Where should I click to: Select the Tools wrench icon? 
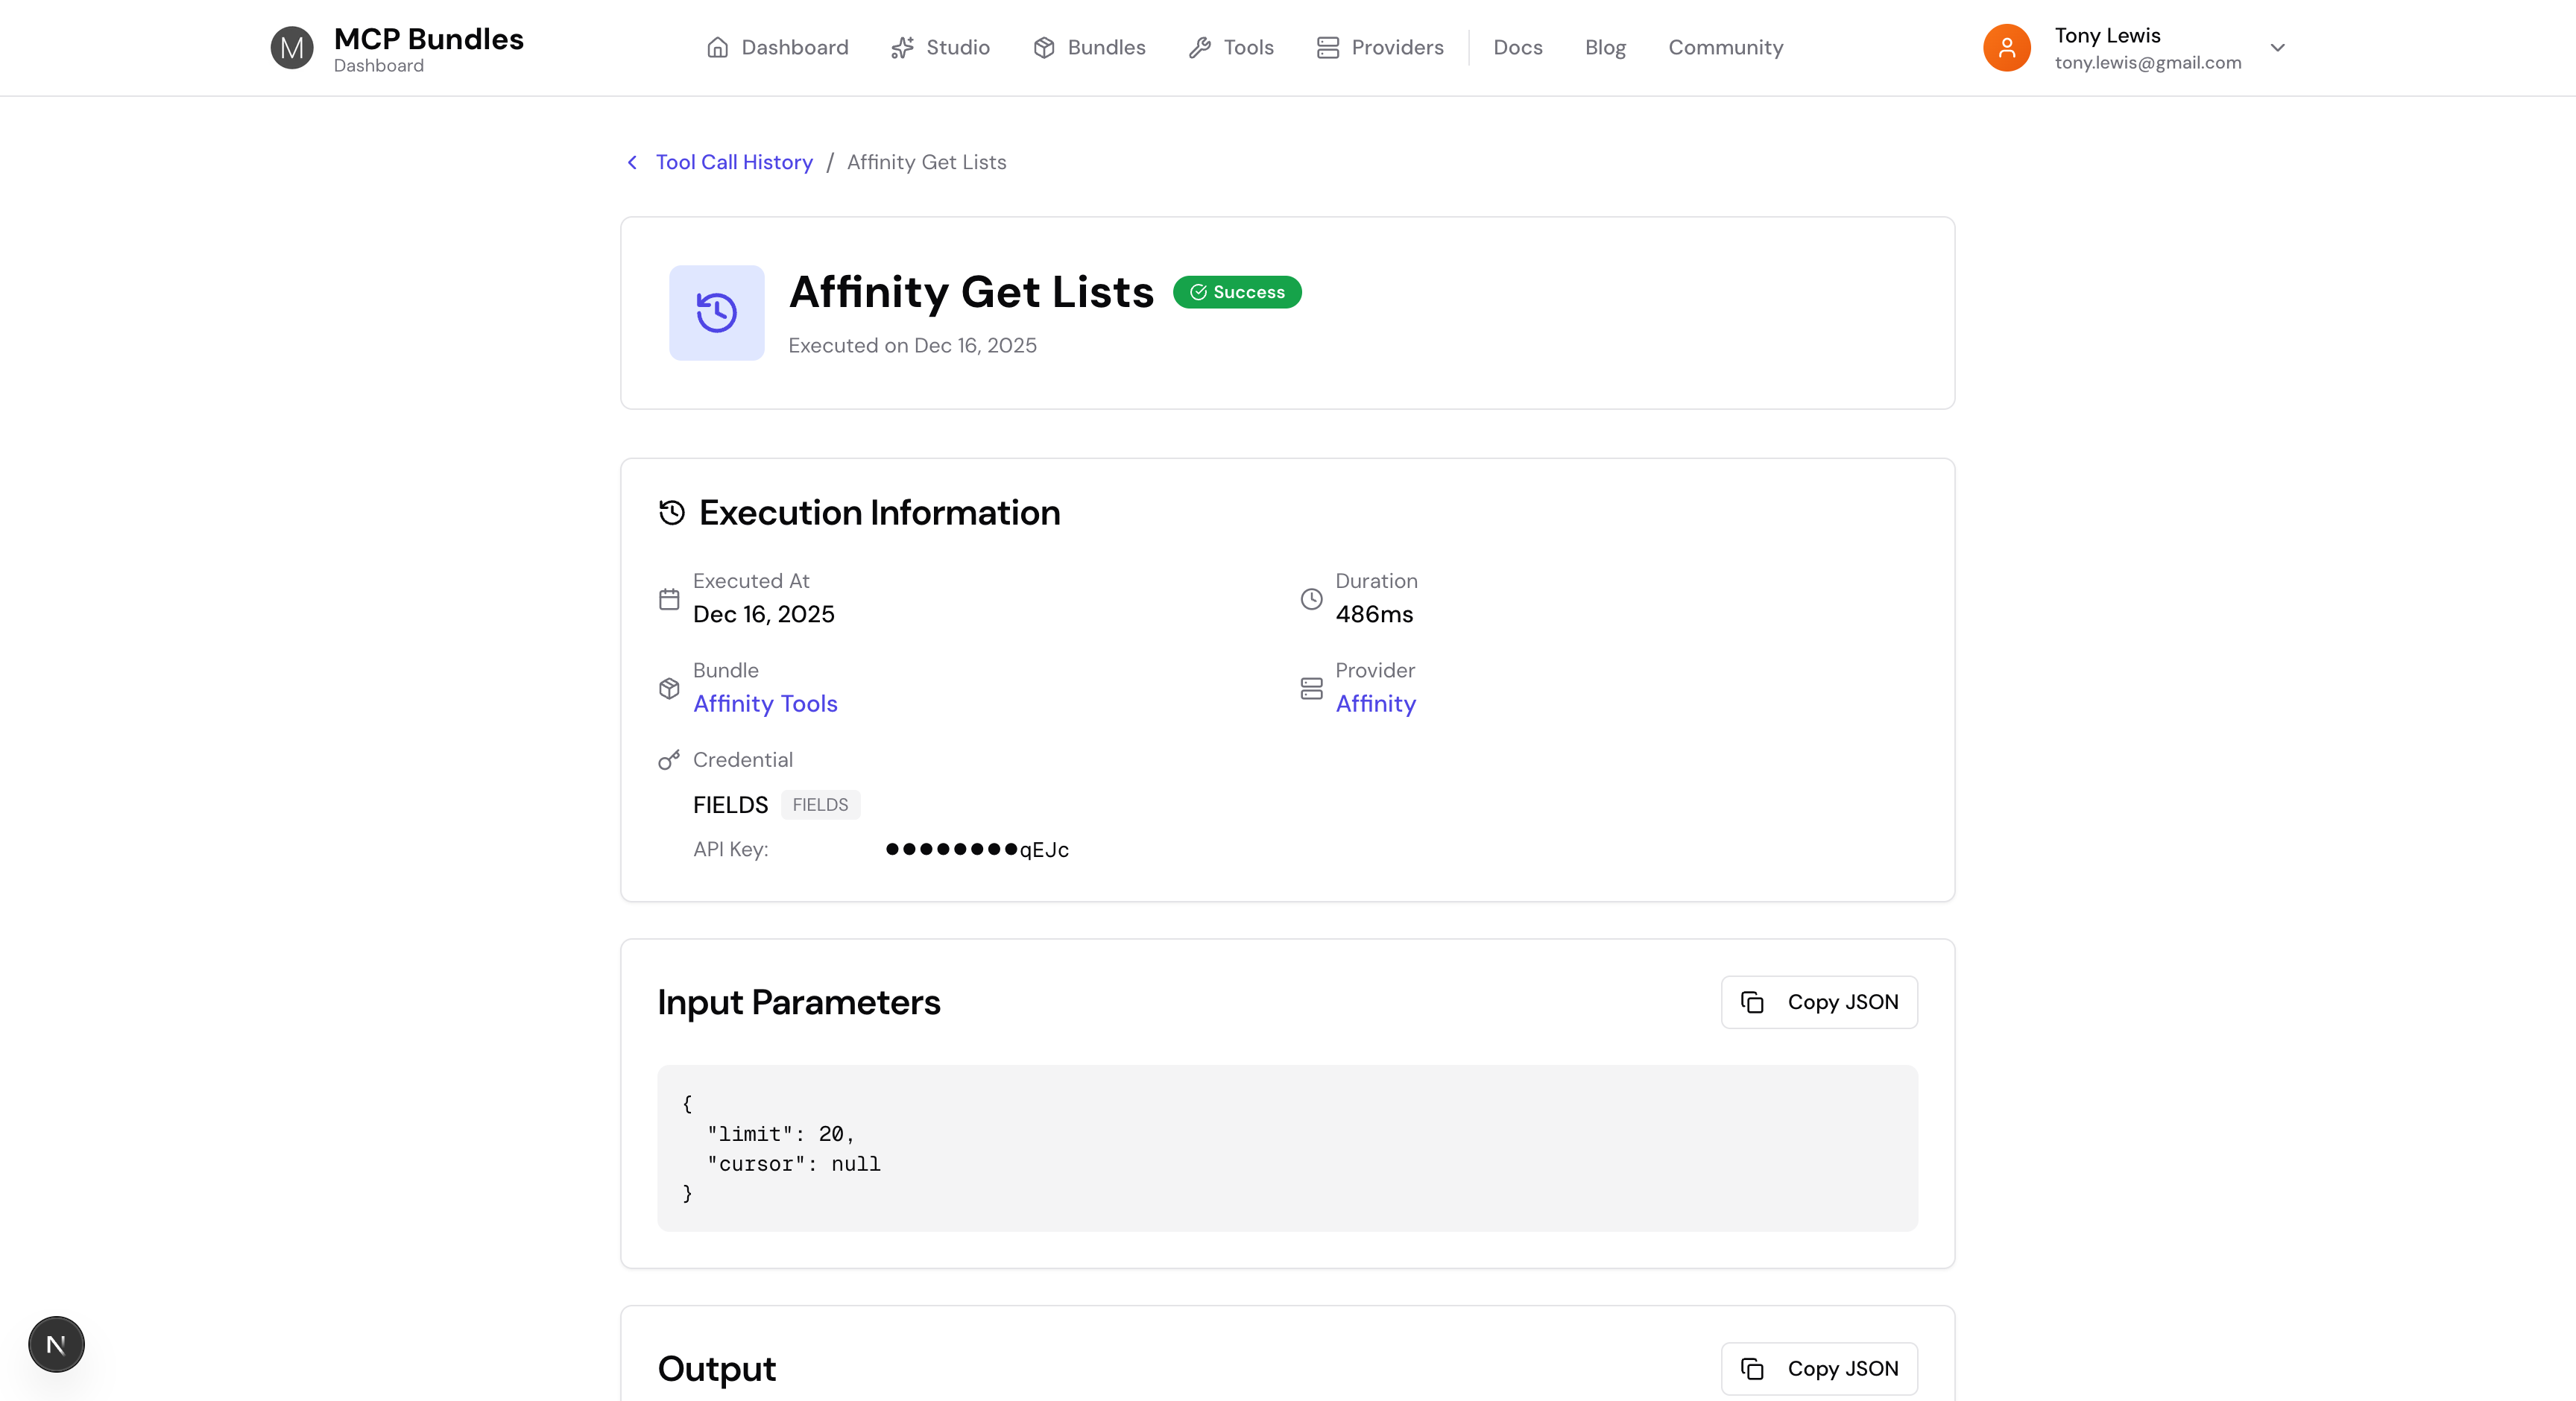click(1199, 47)
